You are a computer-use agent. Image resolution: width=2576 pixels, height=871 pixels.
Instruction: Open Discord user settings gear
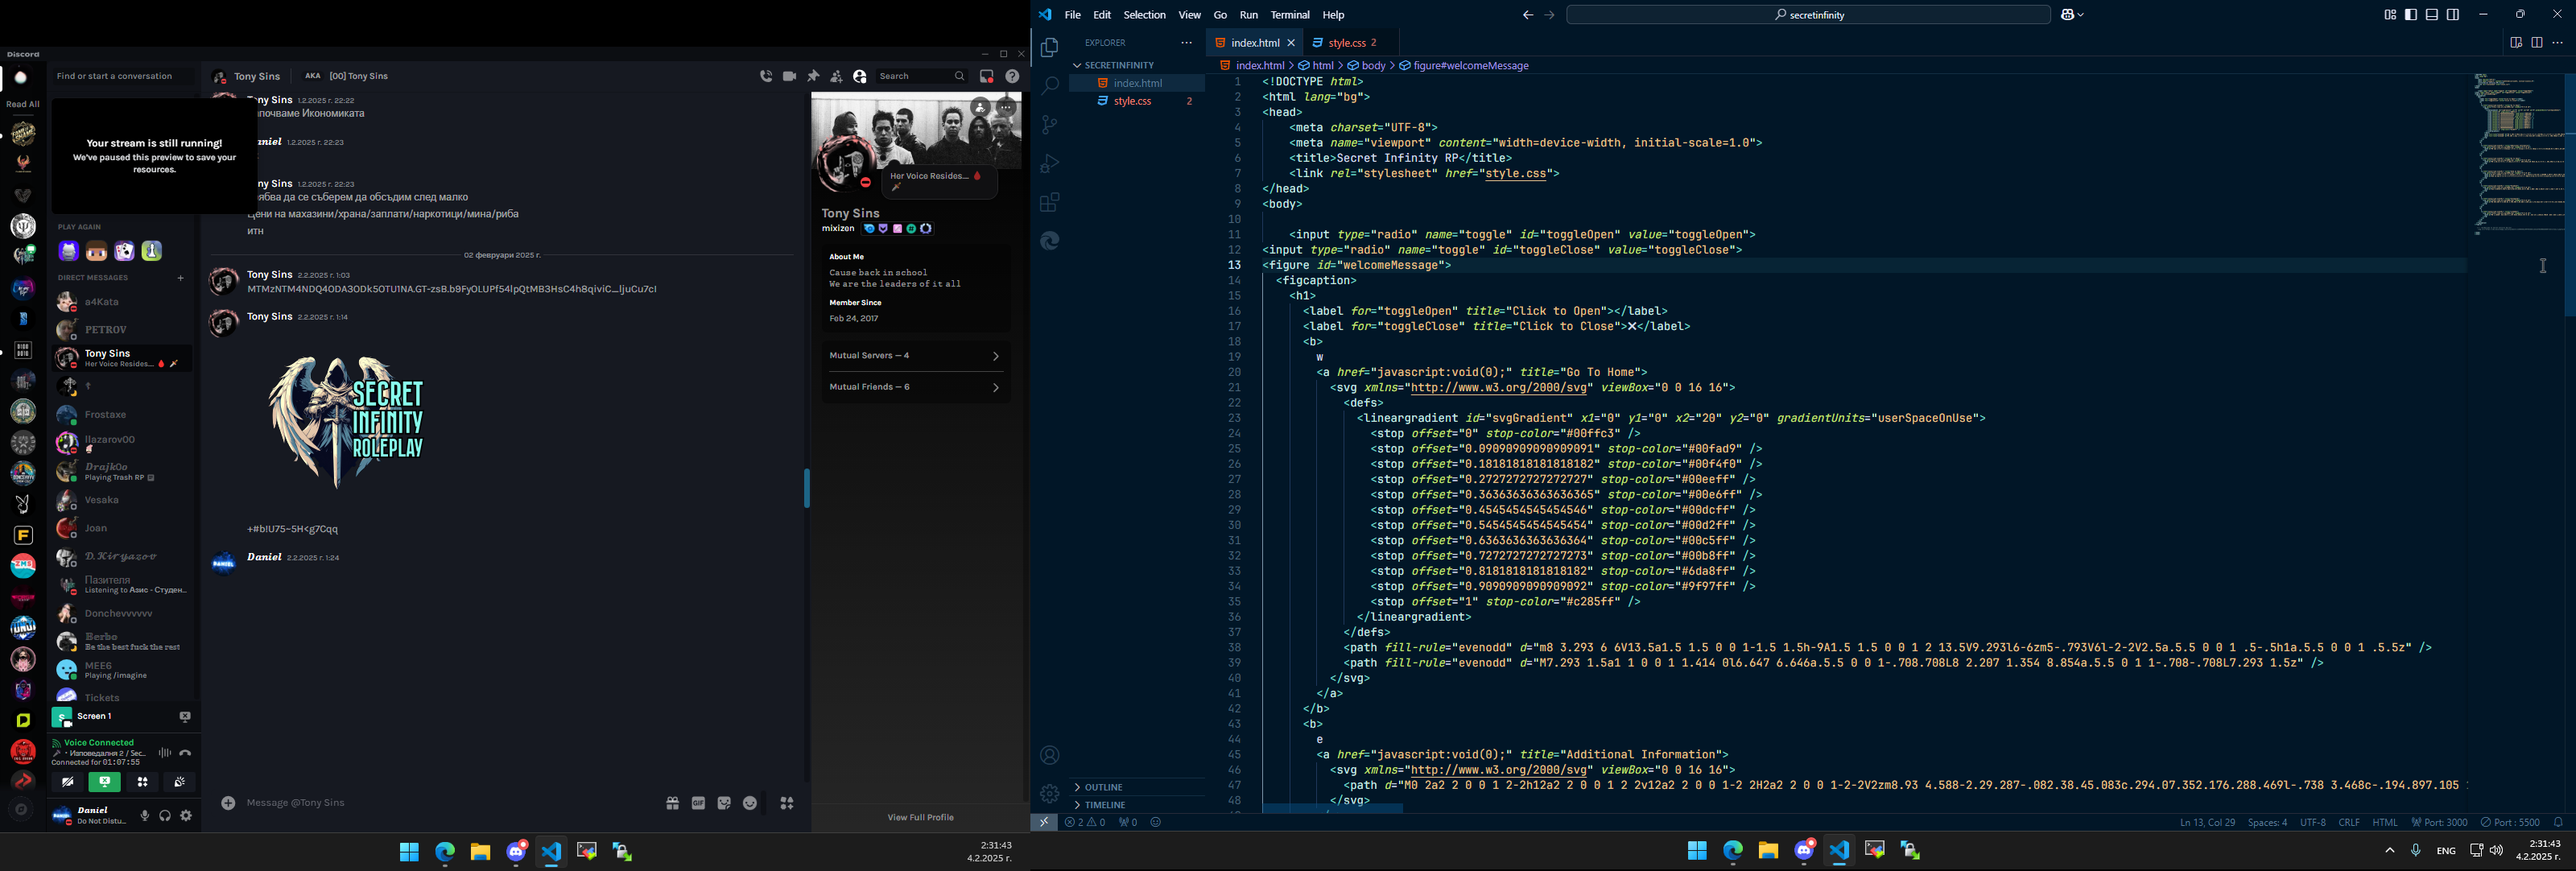[x=186, y=816]
